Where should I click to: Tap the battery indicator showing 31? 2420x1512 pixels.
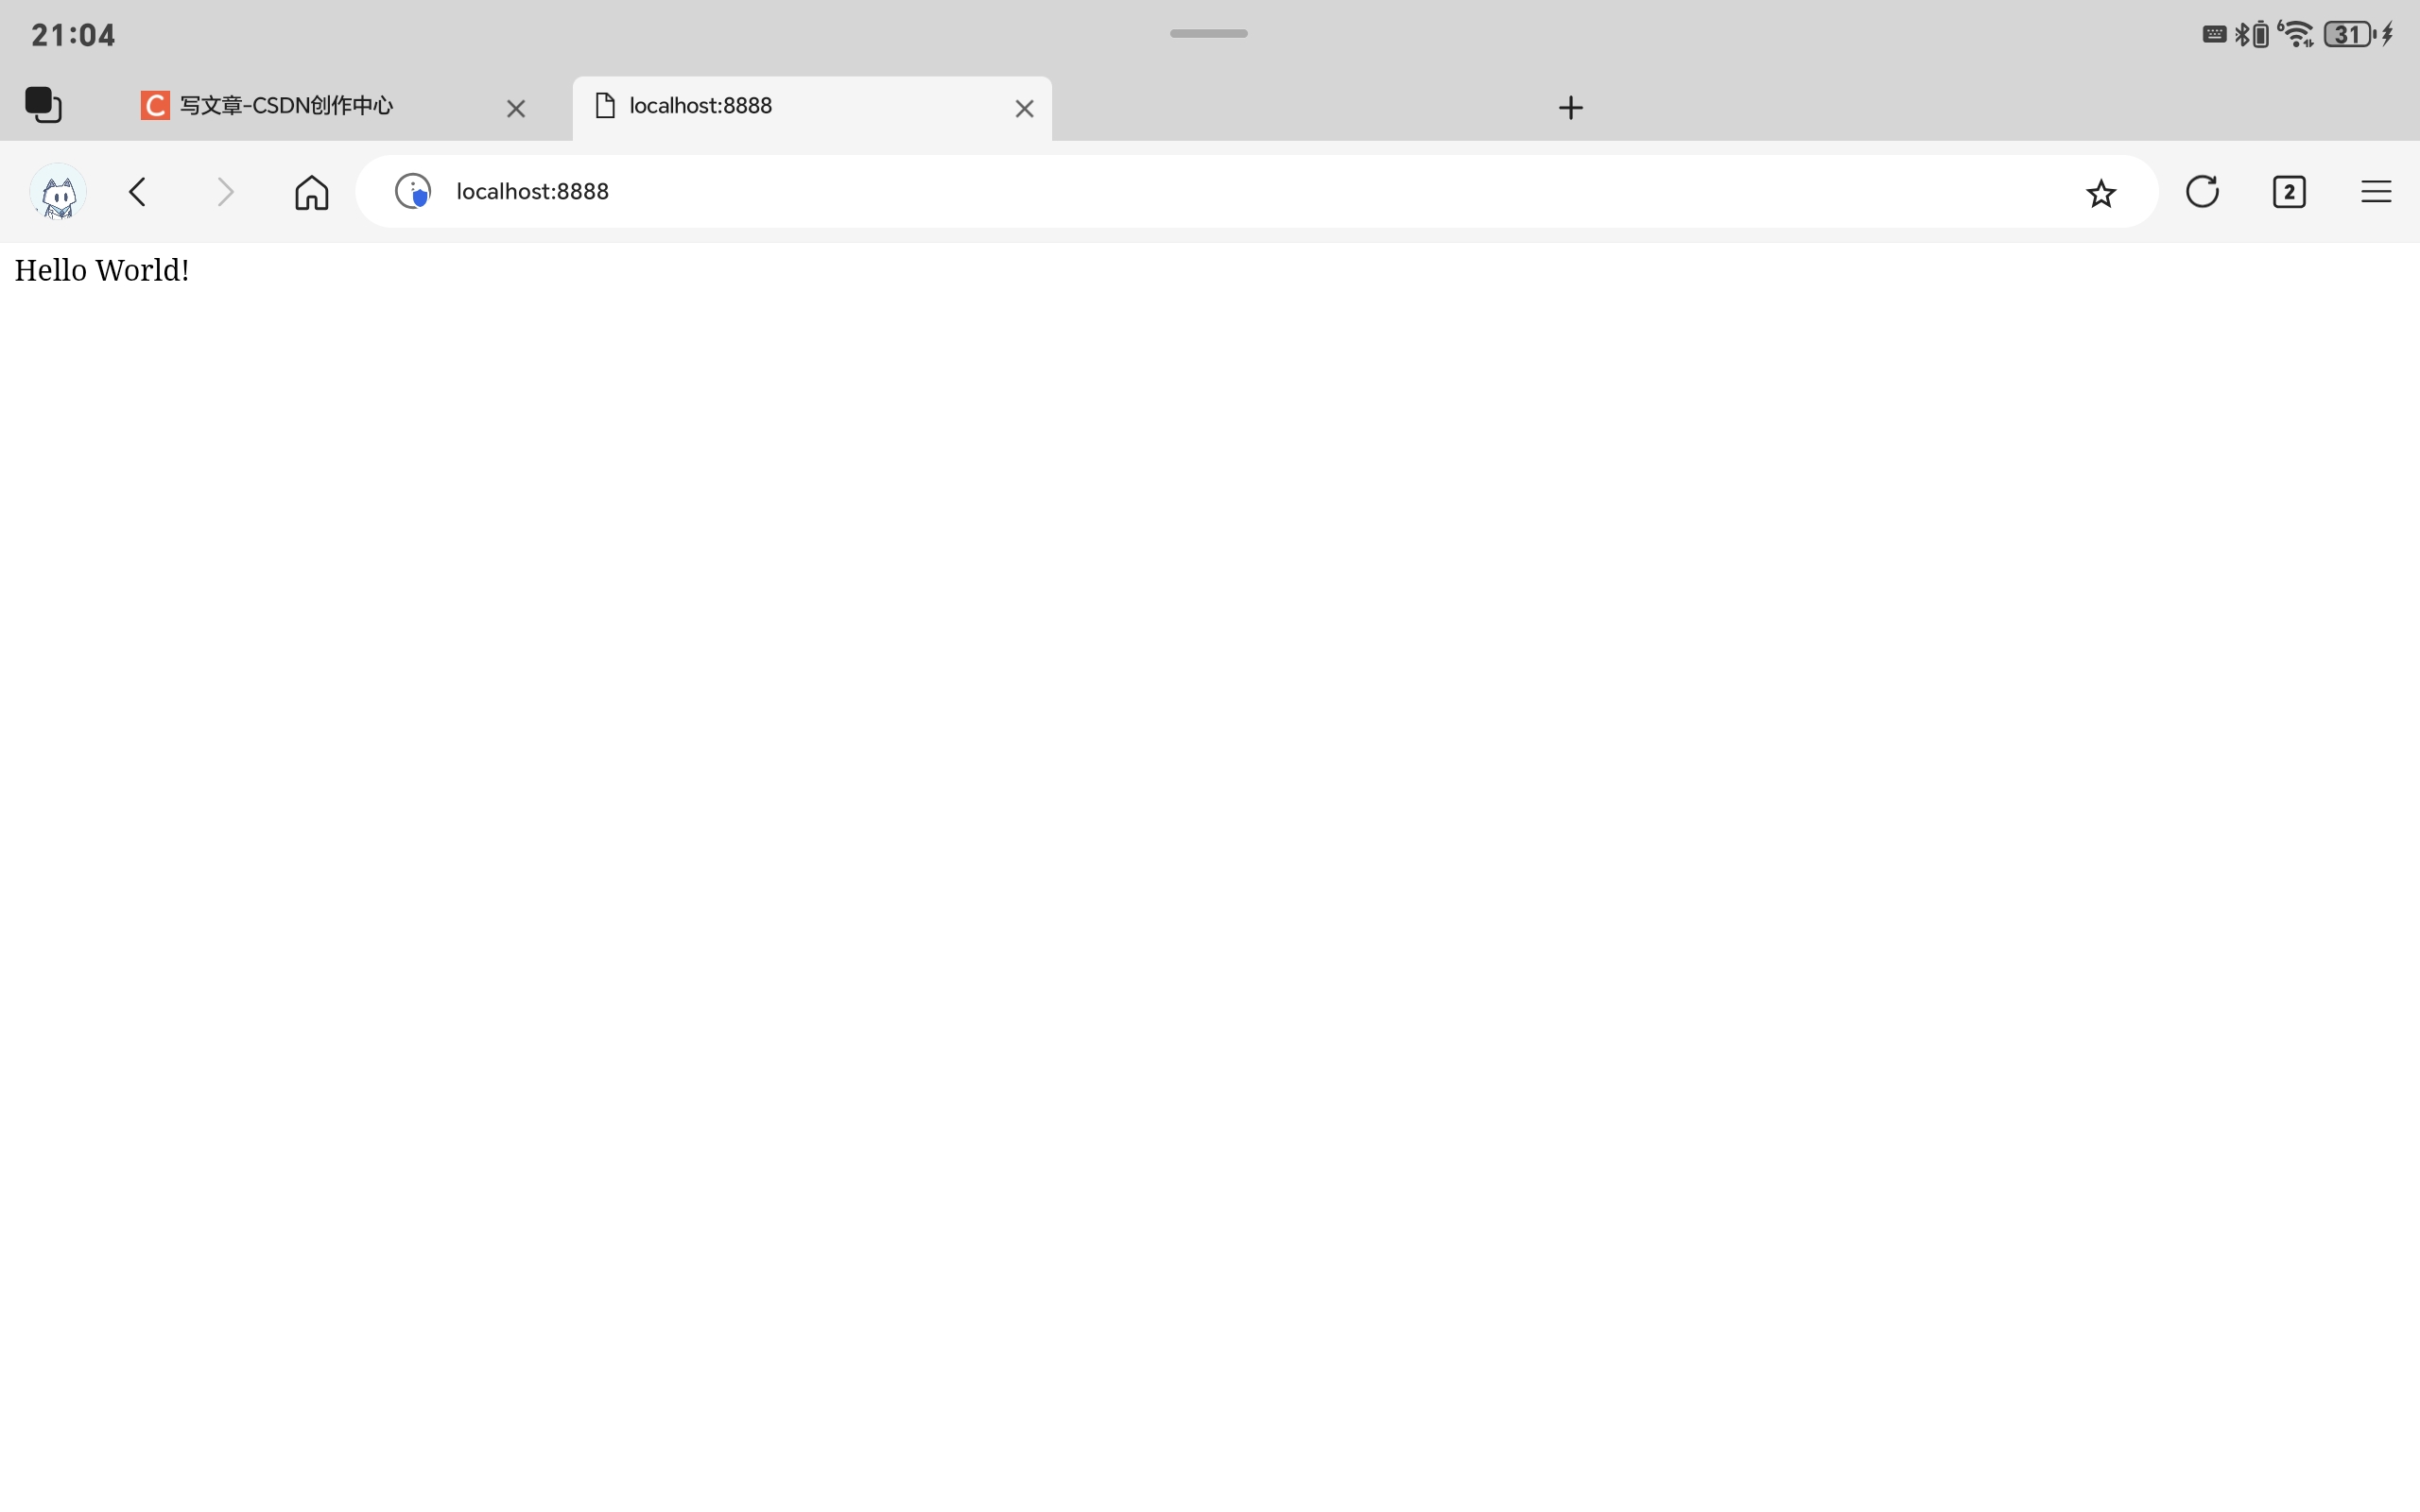2350,35
